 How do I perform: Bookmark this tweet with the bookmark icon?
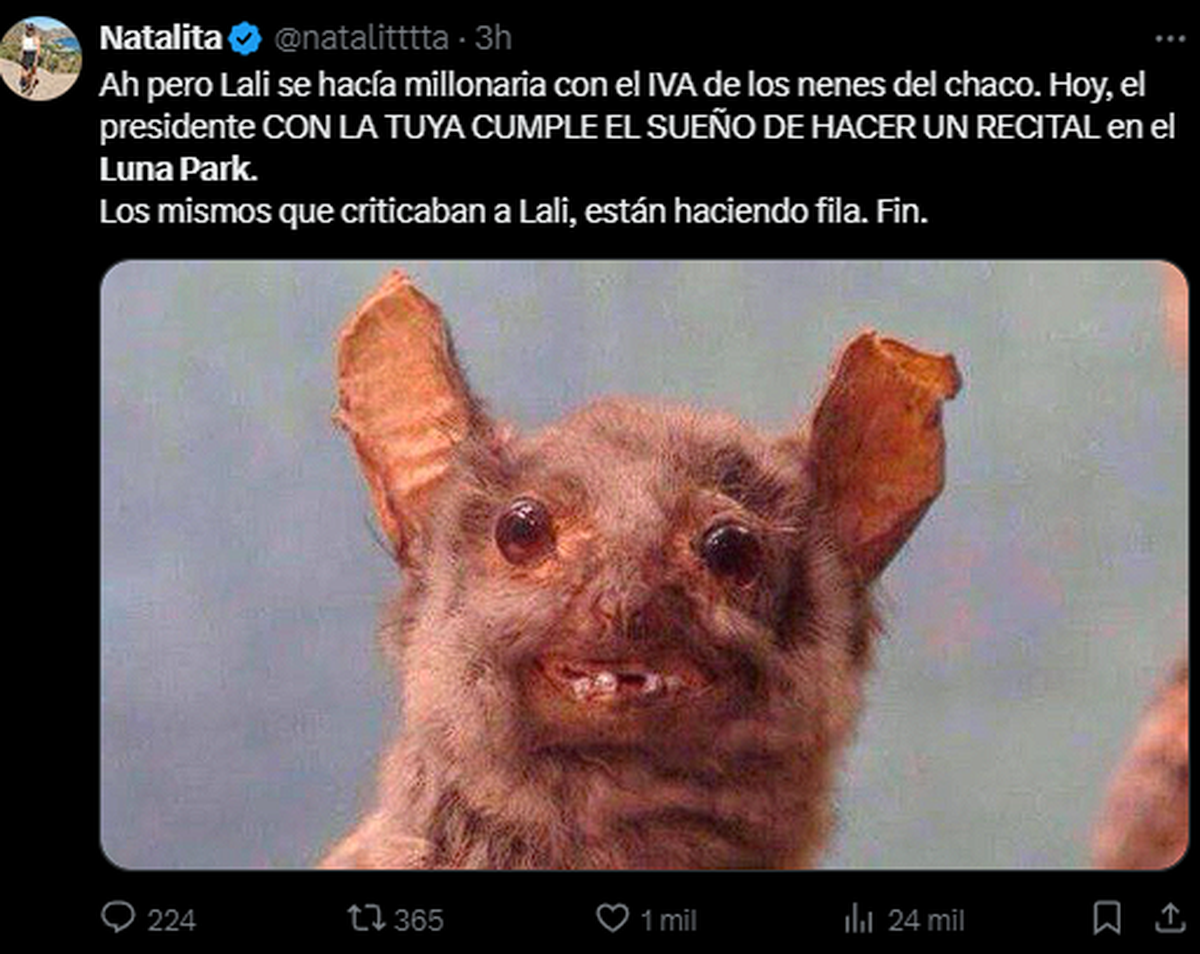tap(1107, 918)
